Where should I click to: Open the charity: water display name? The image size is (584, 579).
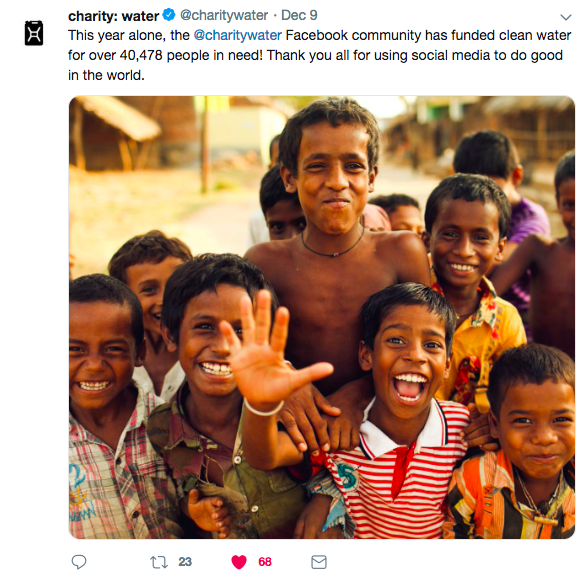click(114, 16)
